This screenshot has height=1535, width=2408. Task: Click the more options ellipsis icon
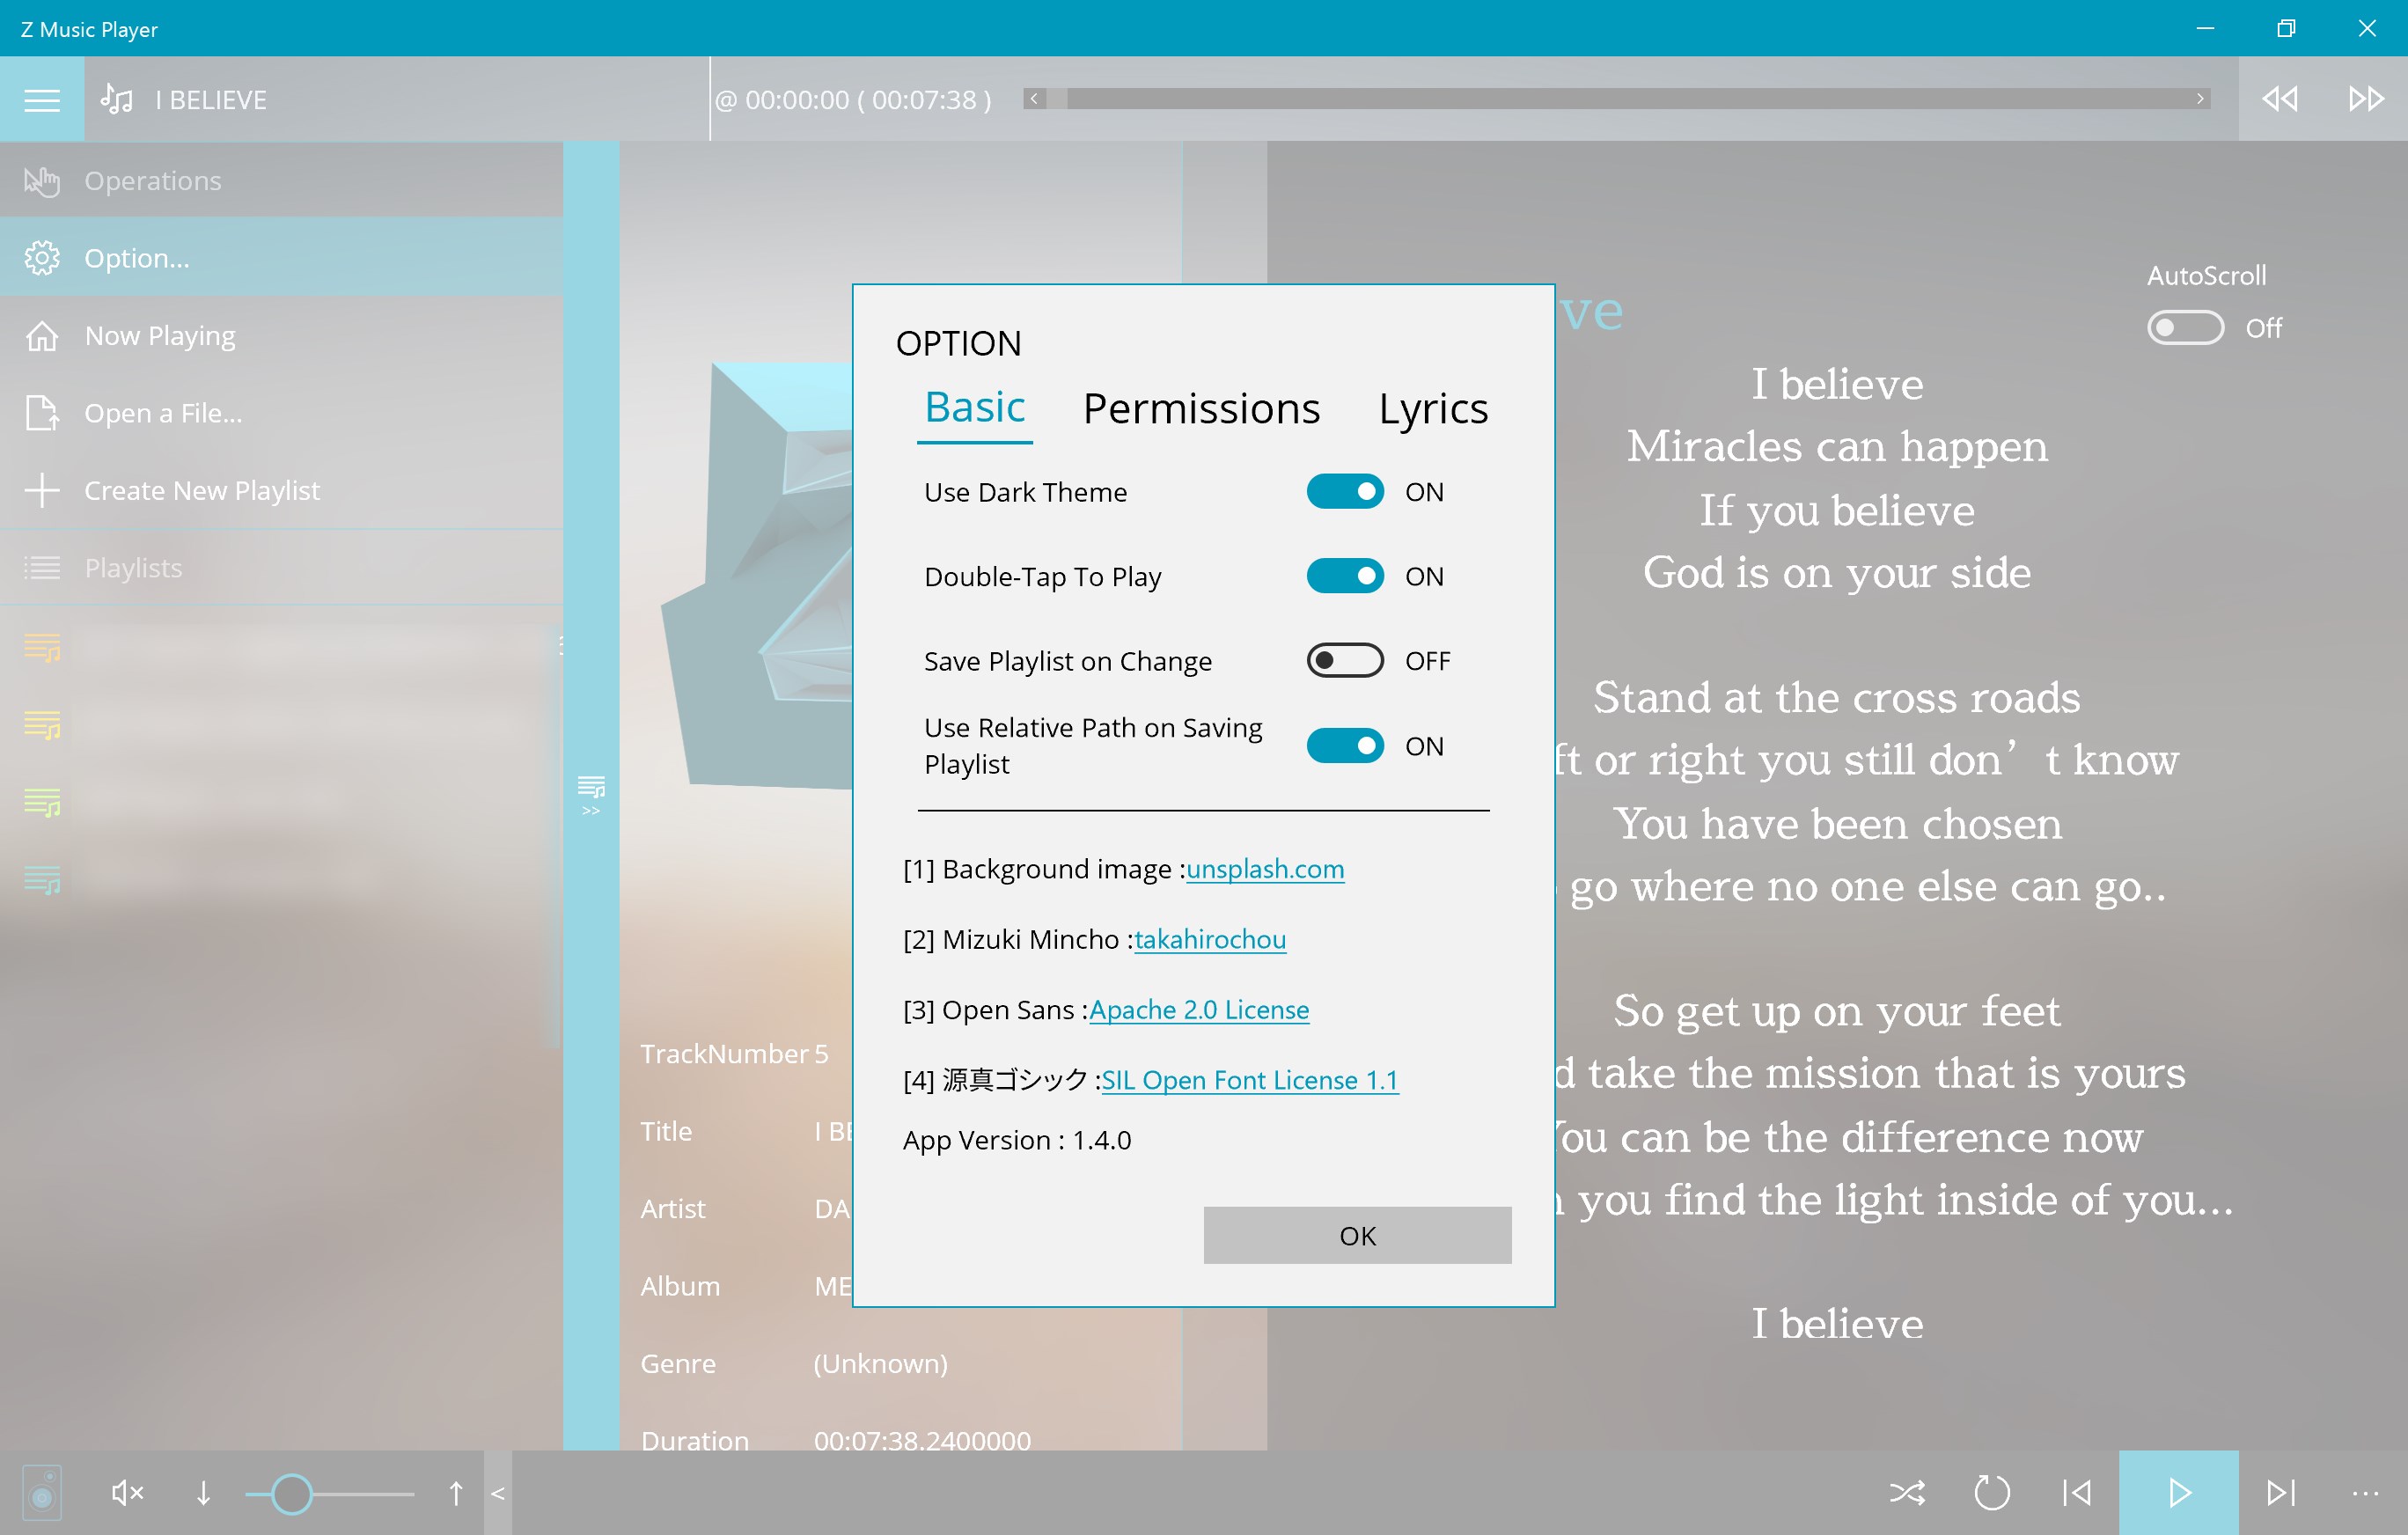point(2366,1493)
